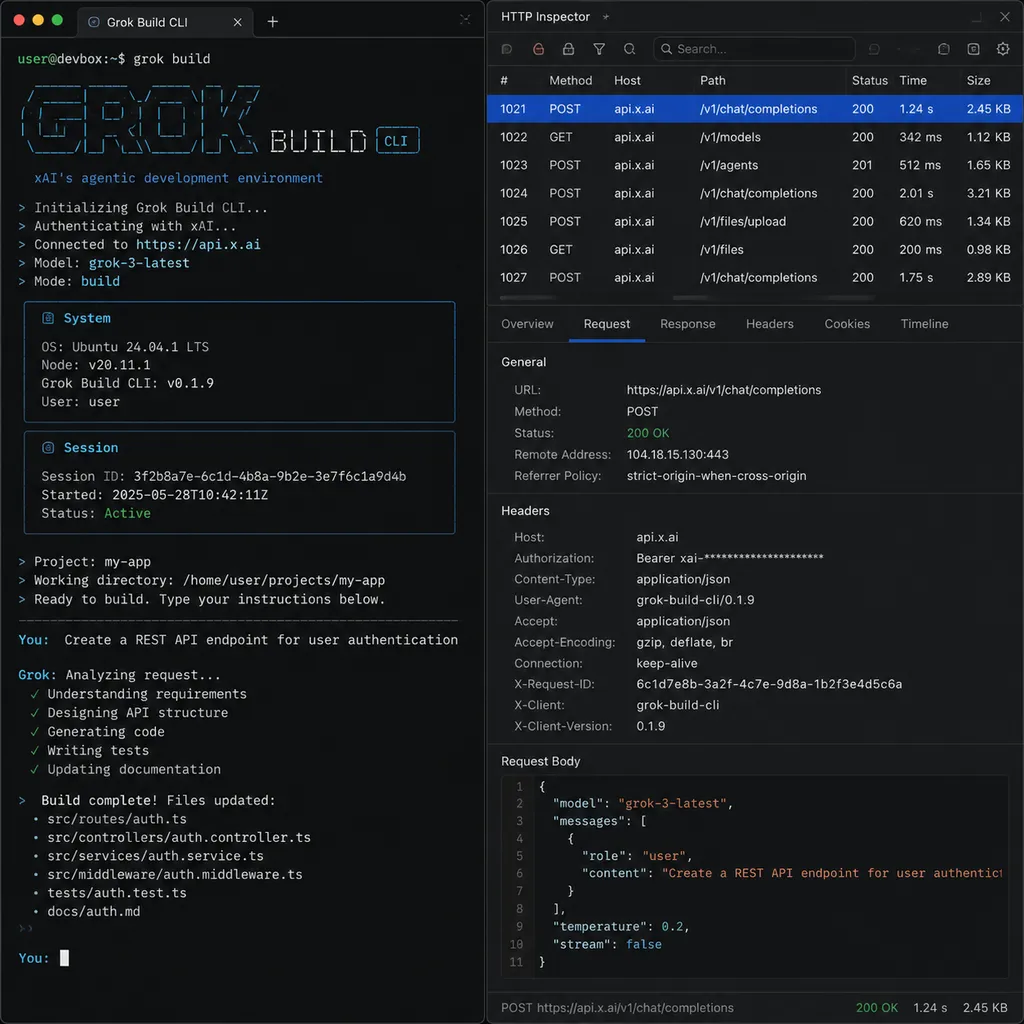Click the Authorization Bearer token value

[729, 558]
